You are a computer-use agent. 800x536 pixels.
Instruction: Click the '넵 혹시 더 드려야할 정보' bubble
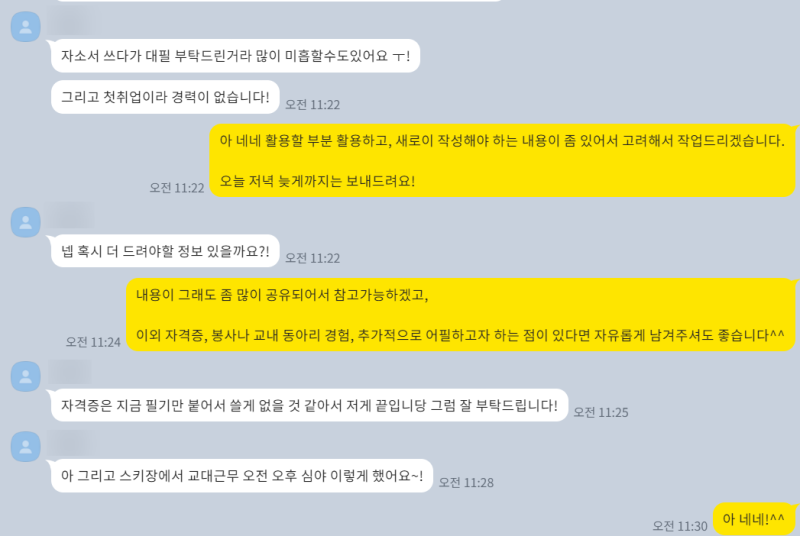click(165, 251)
